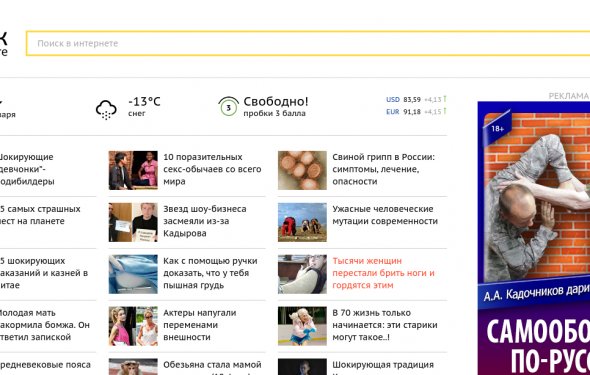This screenshot has height=375, width=590.
Task: Read 'Как с помощью ручки доказать' article
Action: 210,273
